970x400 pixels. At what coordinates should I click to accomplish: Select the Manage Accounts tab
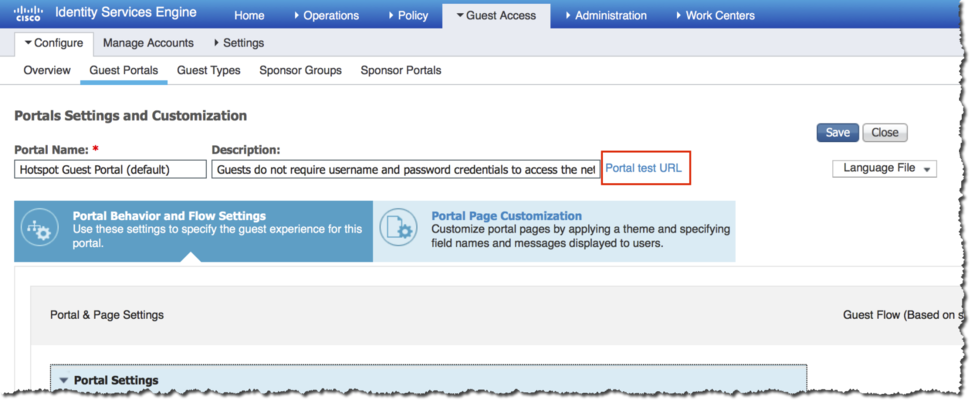148,43
